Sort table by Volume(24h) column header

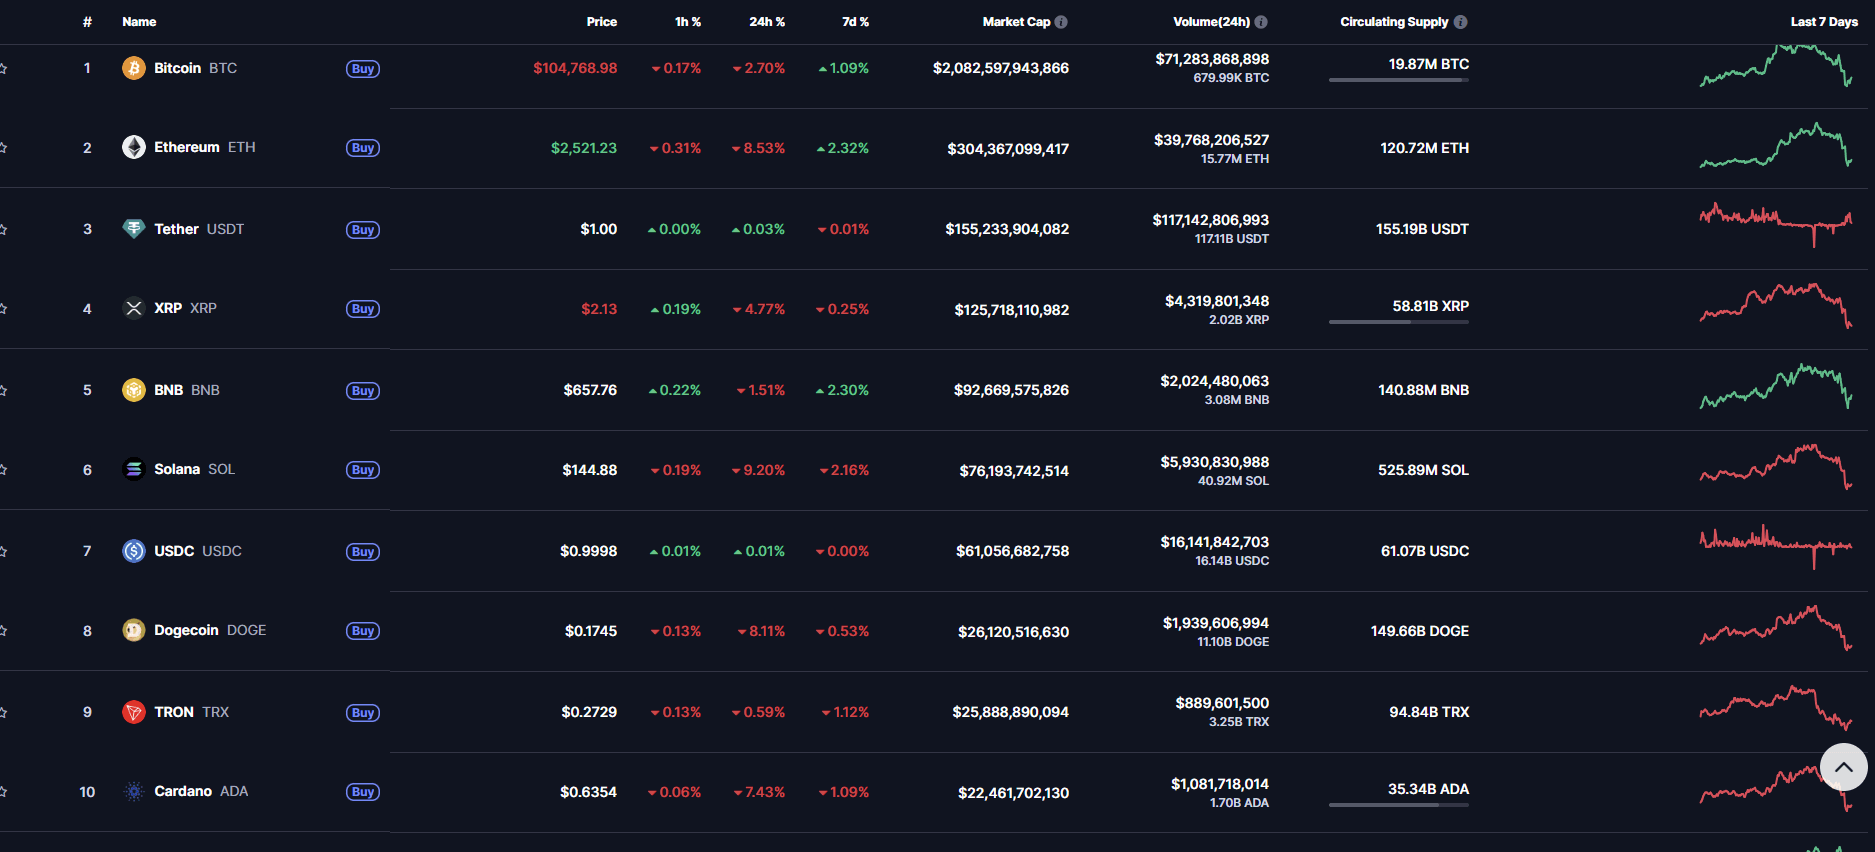point(1211,22)
